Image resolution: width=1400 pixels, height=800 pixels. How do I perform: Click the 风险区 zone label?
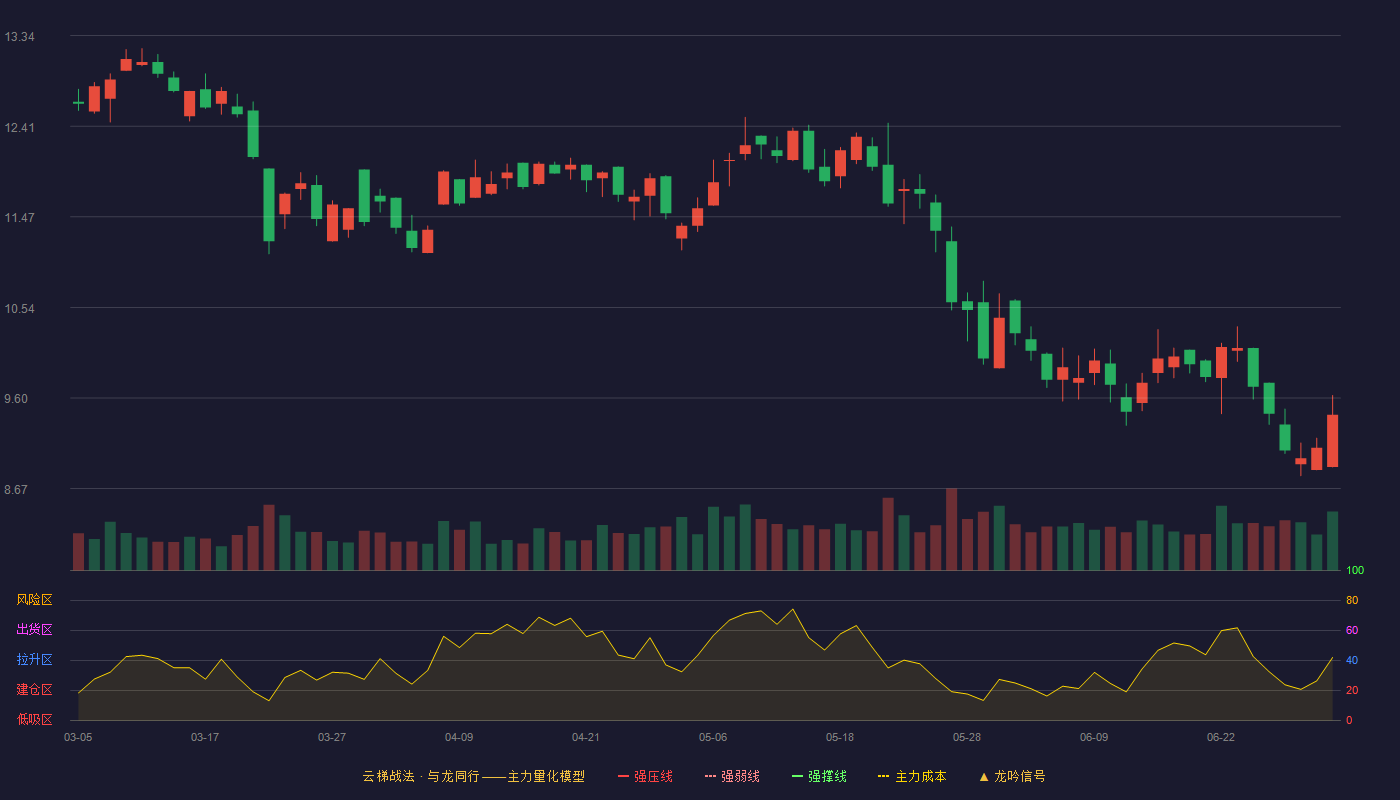pos(34,600)
